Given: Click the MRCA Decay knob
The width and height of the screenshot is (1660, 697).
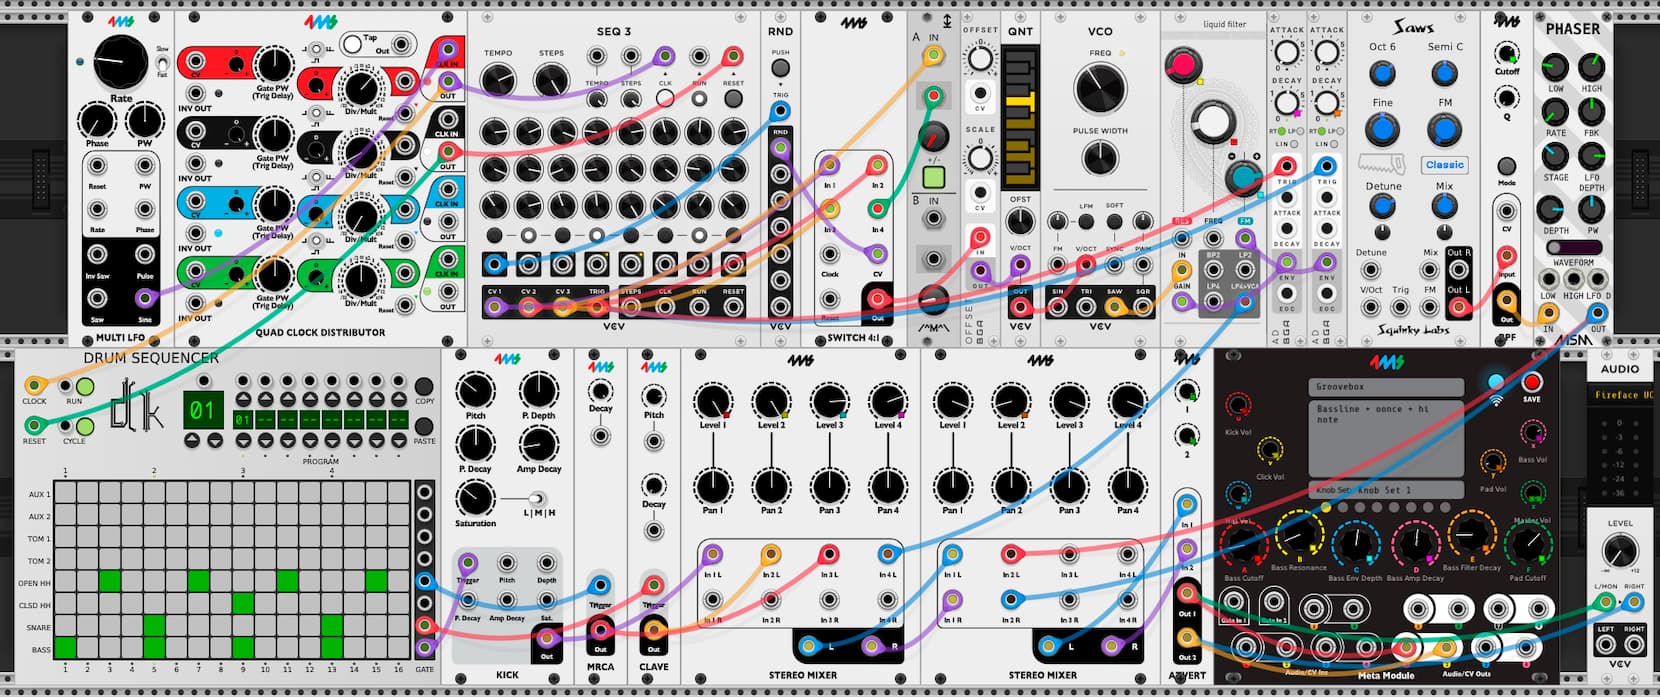Looking at the screenshot, I should 601,390.
